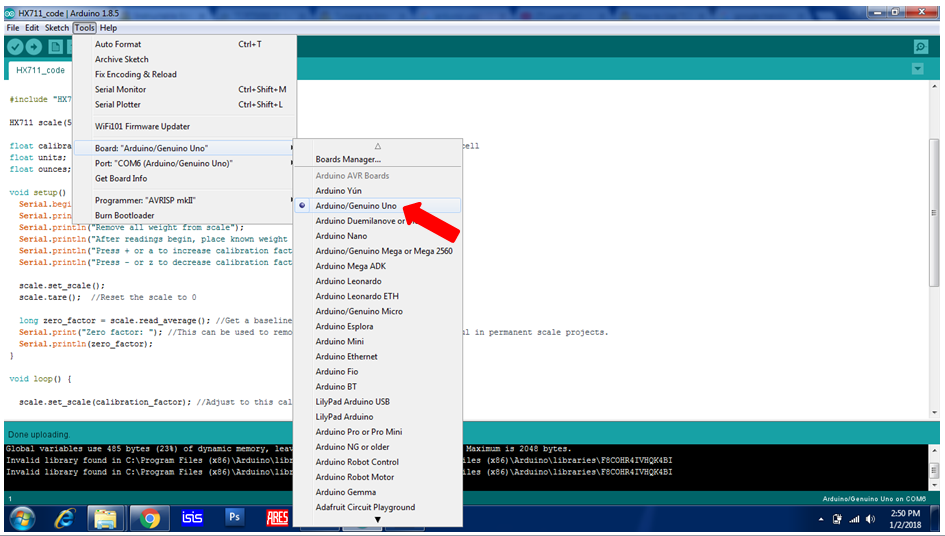945x536 pixels.
Task: Switch to HX711_code tab
Action: click(x=40, y=70)
